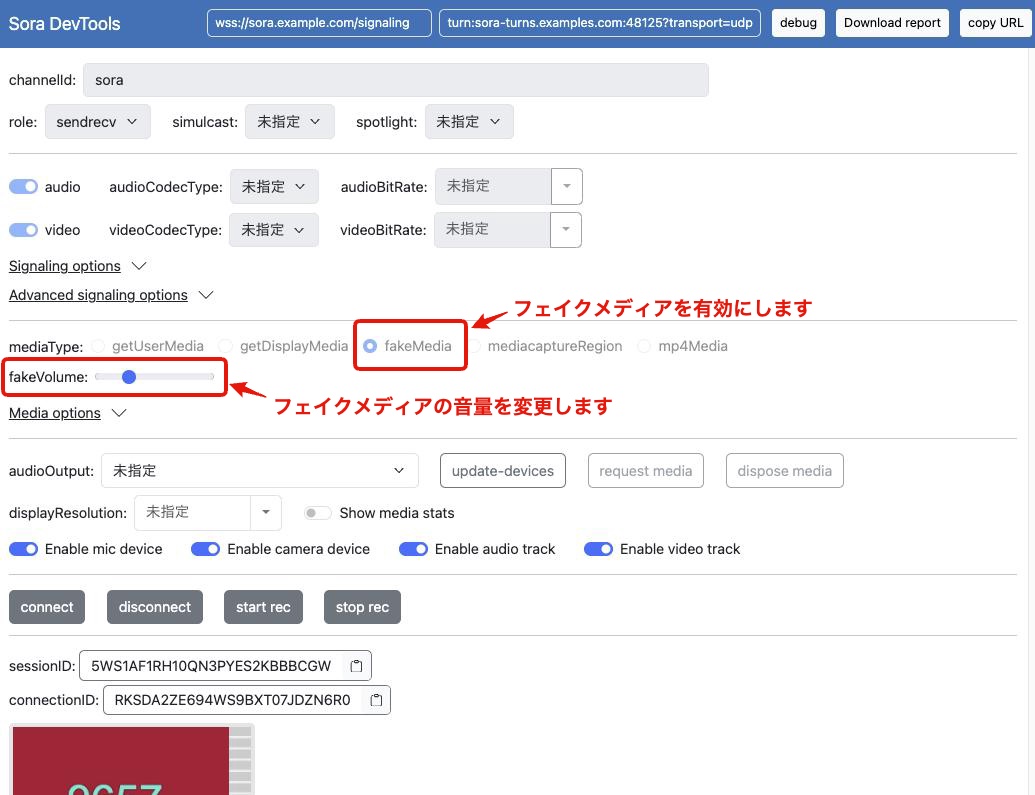Screen dimensions: 1035x795
Task: Click the connect button
Action: (x=46, y=606)
